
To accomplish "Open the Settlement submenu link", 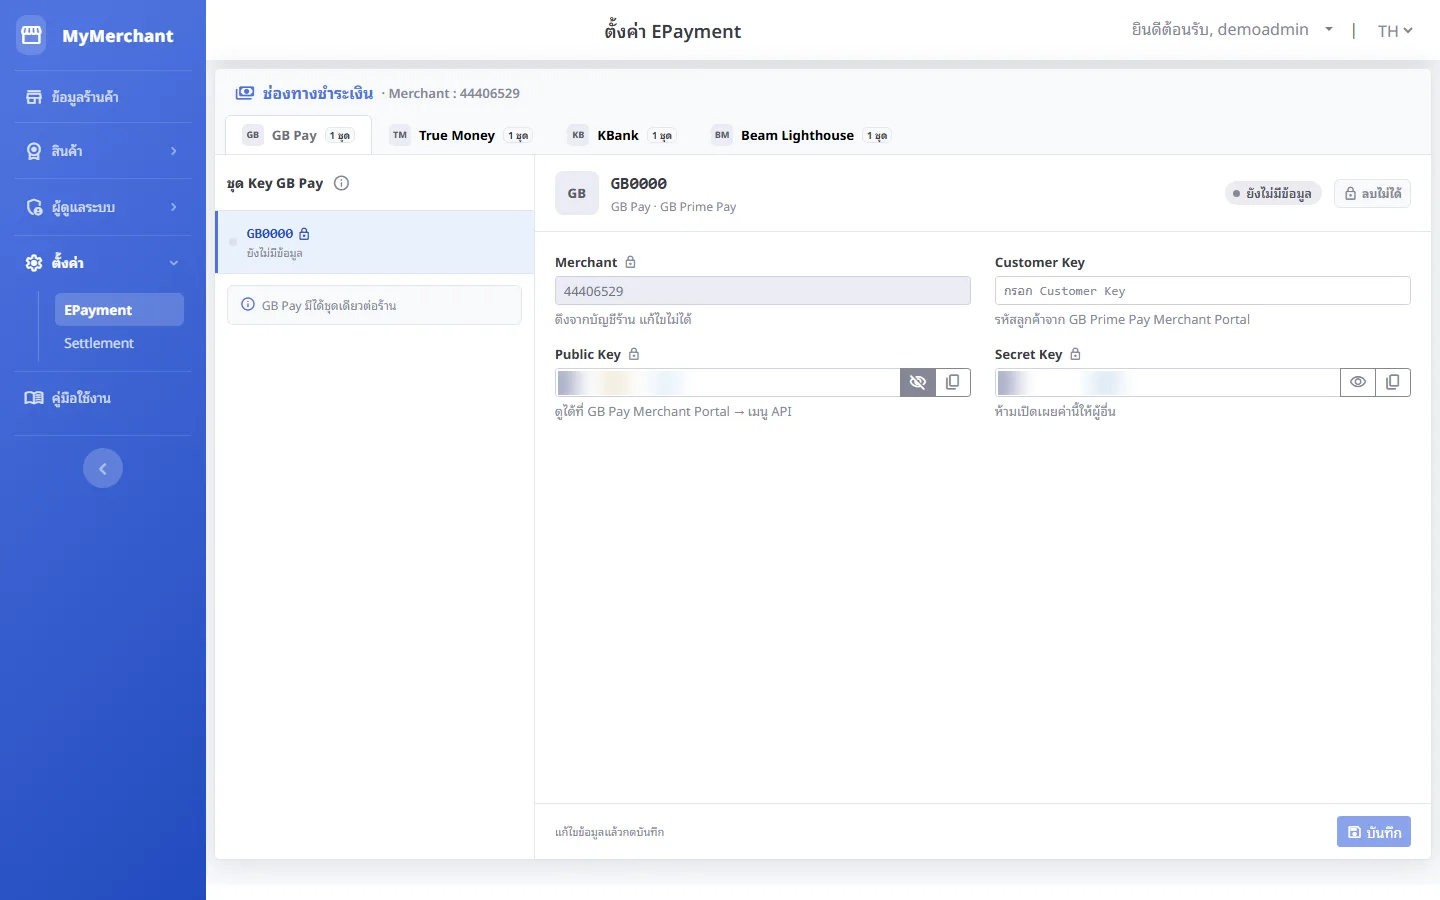I will click(99, 343).
